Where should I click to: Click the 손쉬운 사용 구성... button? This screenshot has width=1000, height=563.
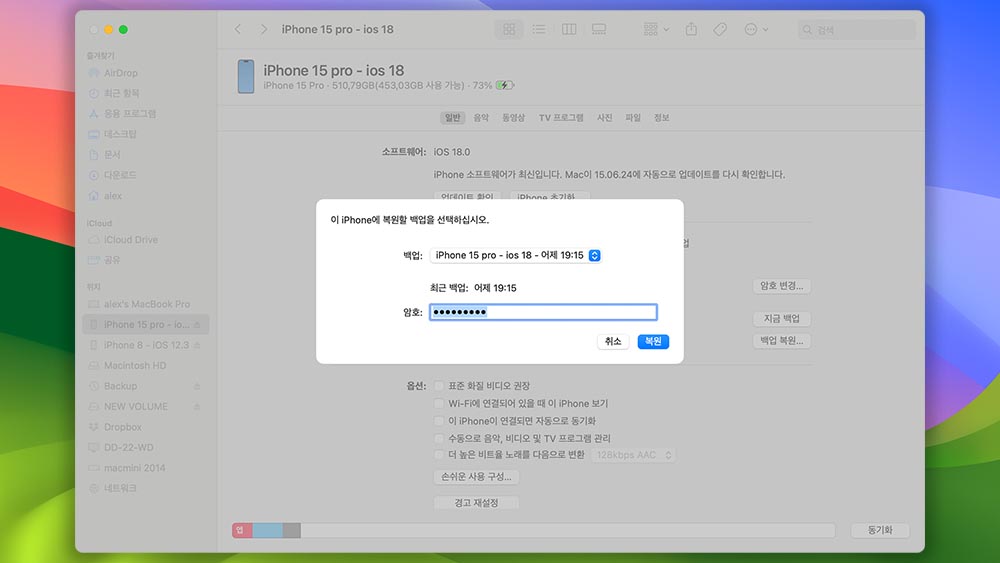coord(476,476)
